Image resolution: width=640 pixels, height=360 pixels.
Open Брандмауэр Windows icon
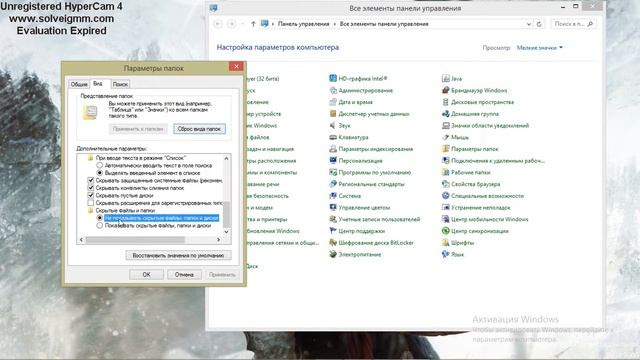(x=445, y=90)
